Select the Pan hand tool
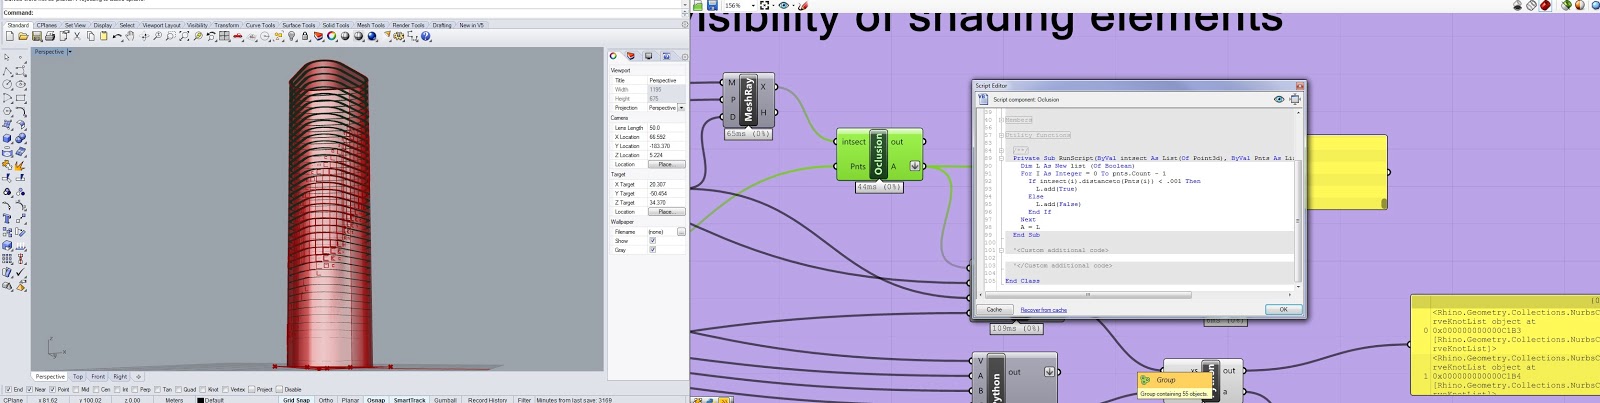The image size is (1600, 403). pos(130,36)
